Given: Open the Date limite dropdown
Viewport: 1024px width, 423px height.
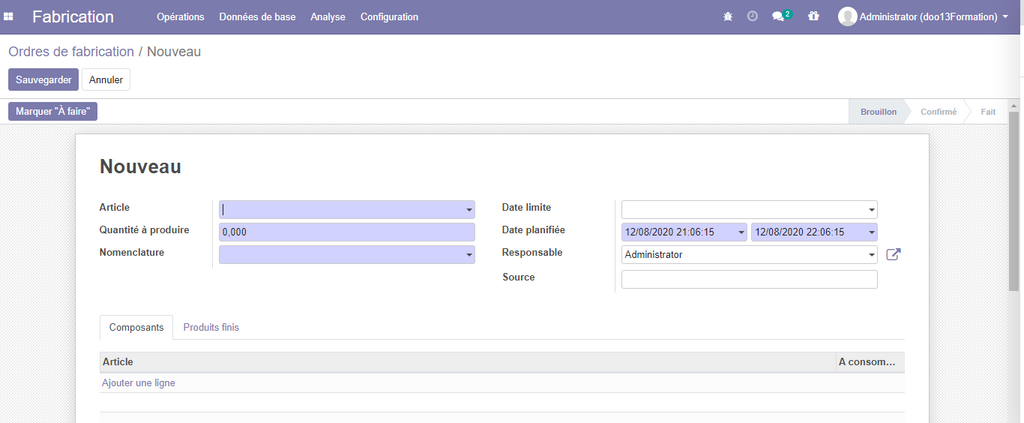Looking at the screenshot, I should click(x=871, y=210).
